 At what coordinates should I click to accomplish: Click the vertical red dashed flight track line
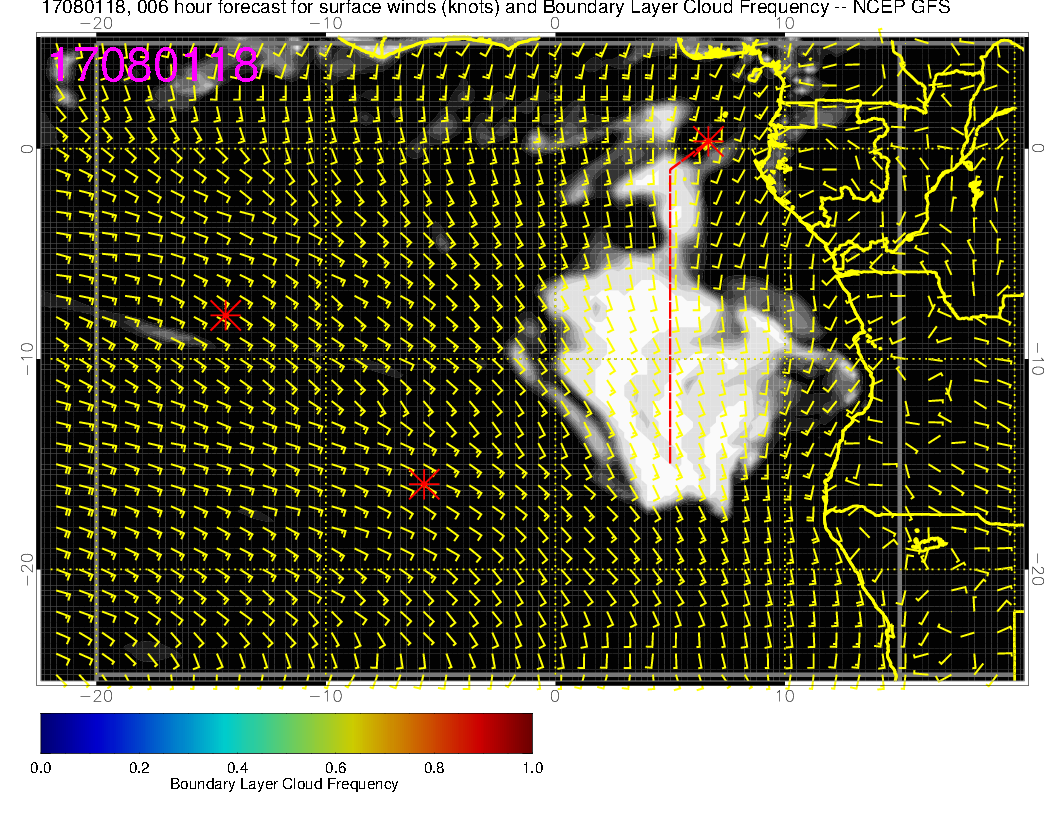point(670,320)
